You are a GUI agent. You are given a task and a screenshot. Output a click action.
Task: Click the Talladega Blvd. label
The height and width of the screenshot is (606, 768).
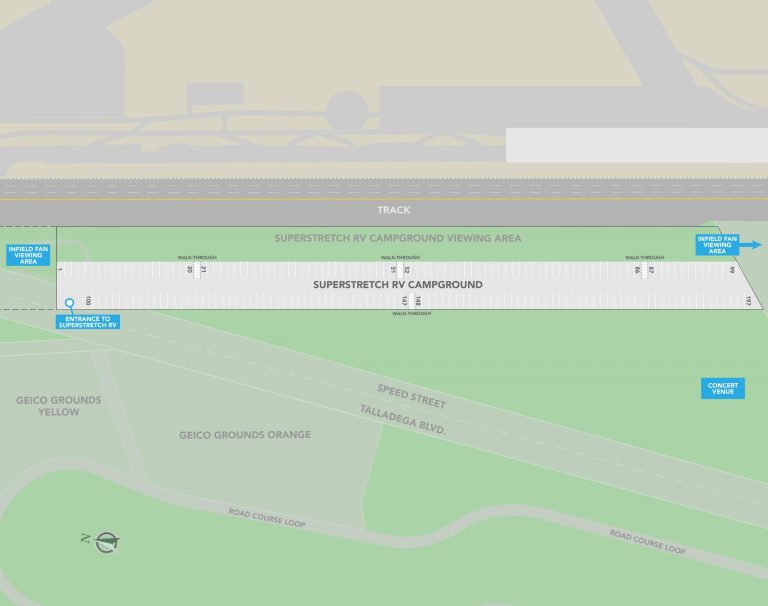tap(403, 420)
